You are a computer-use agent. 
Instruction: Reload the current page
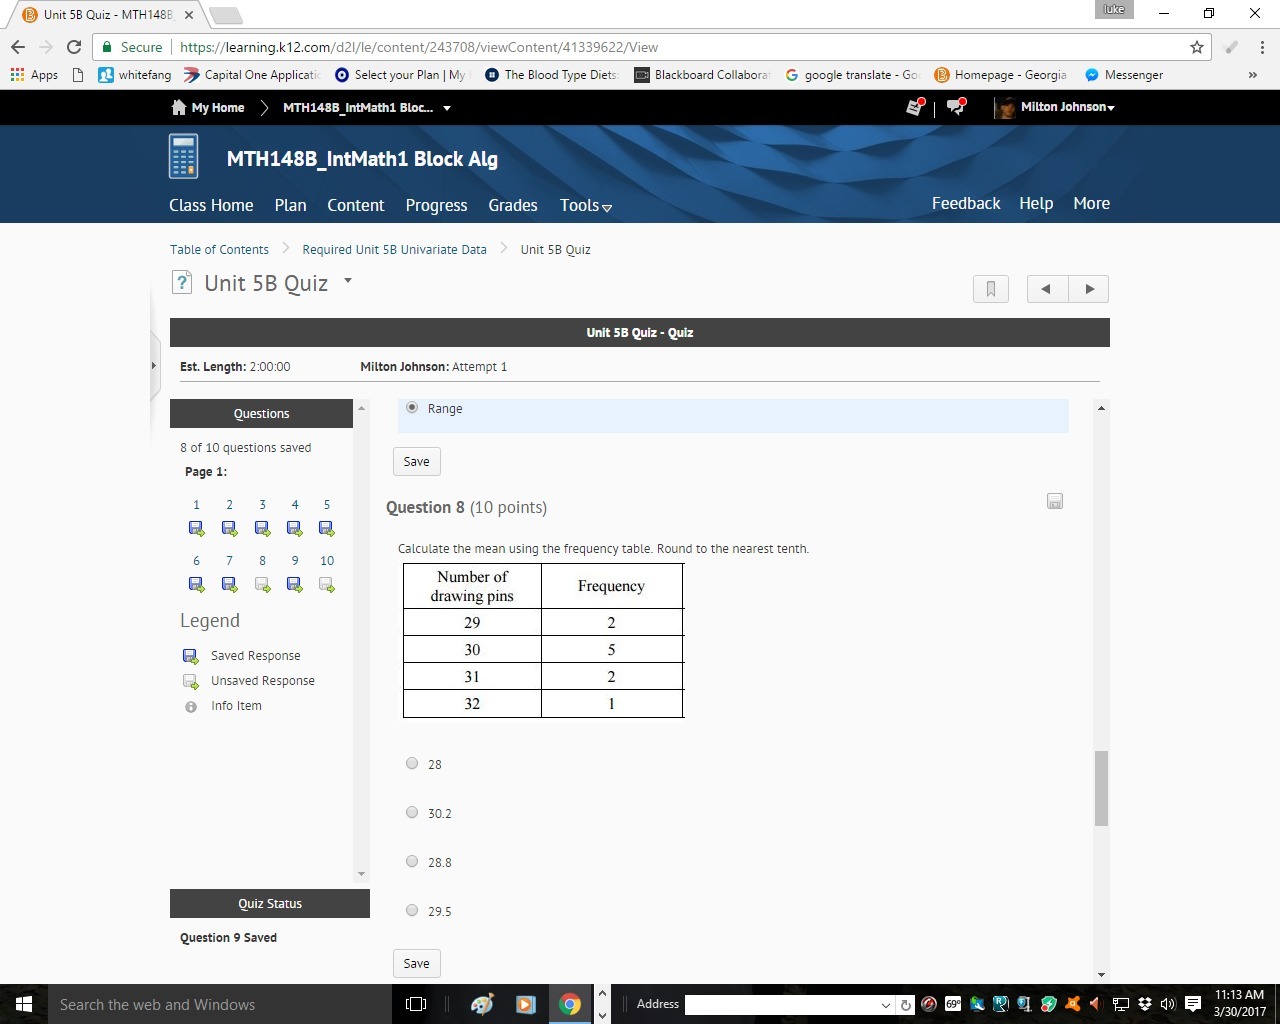74,47
